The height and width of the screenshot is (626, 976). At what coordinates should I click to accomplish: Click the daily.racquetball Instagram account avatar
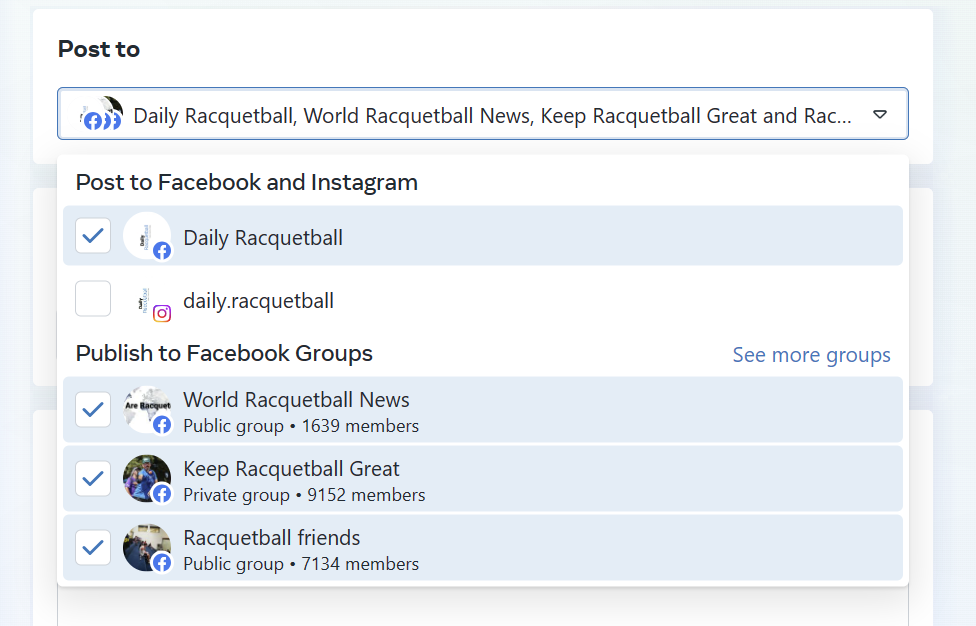pos(144,299)
